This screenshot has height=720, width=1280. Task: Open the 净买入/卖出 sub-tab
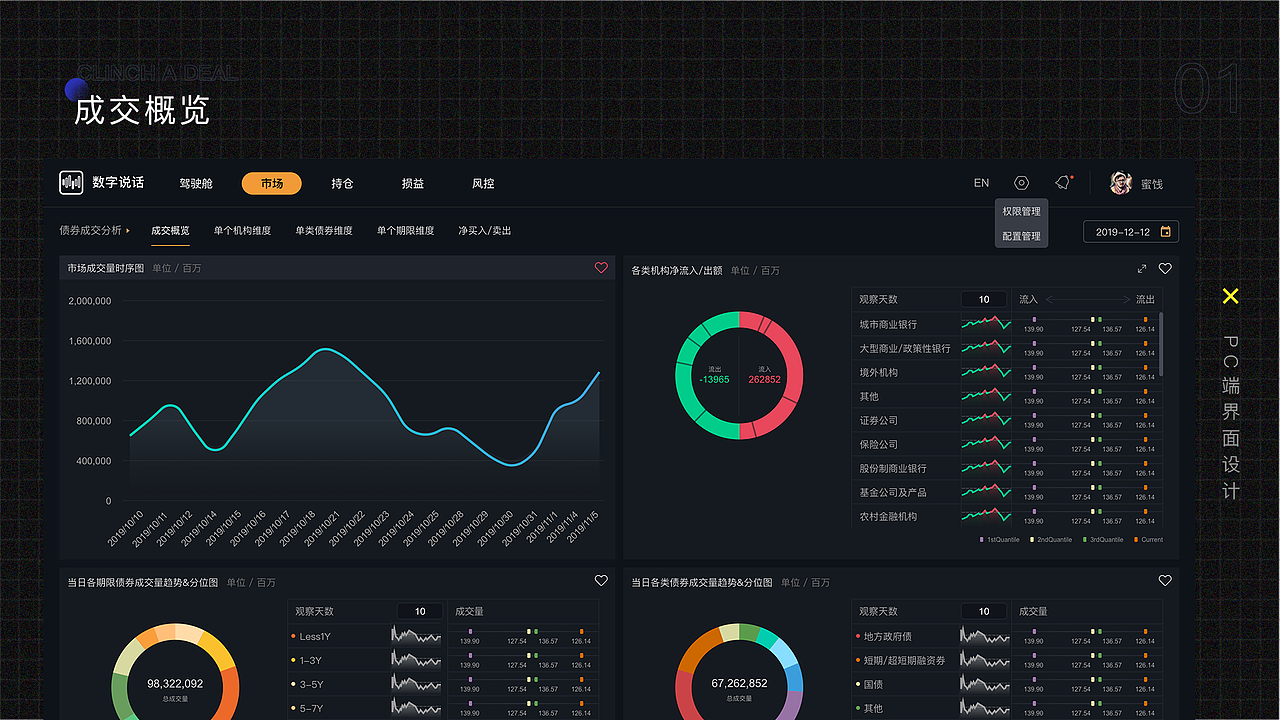tap(484, 231)
